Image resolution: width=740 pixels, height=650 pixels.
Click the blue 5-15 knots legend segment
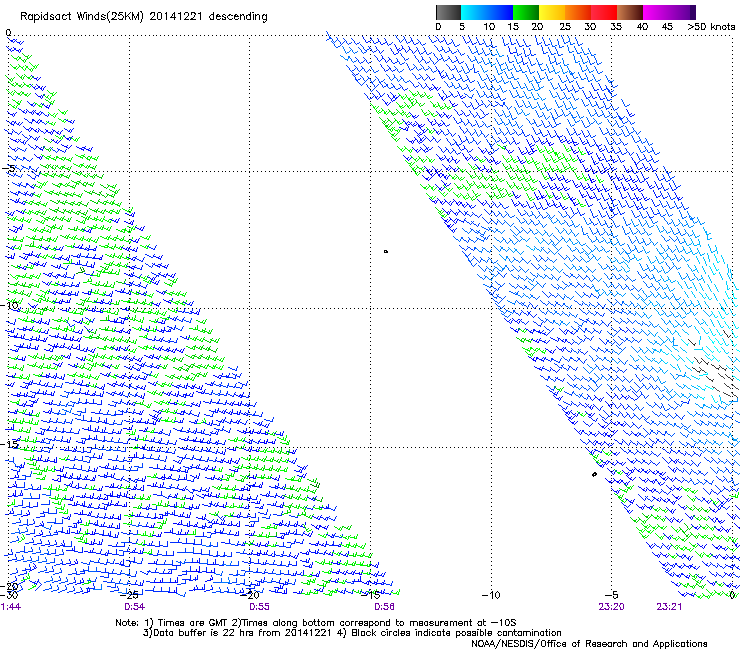[487, 12]
